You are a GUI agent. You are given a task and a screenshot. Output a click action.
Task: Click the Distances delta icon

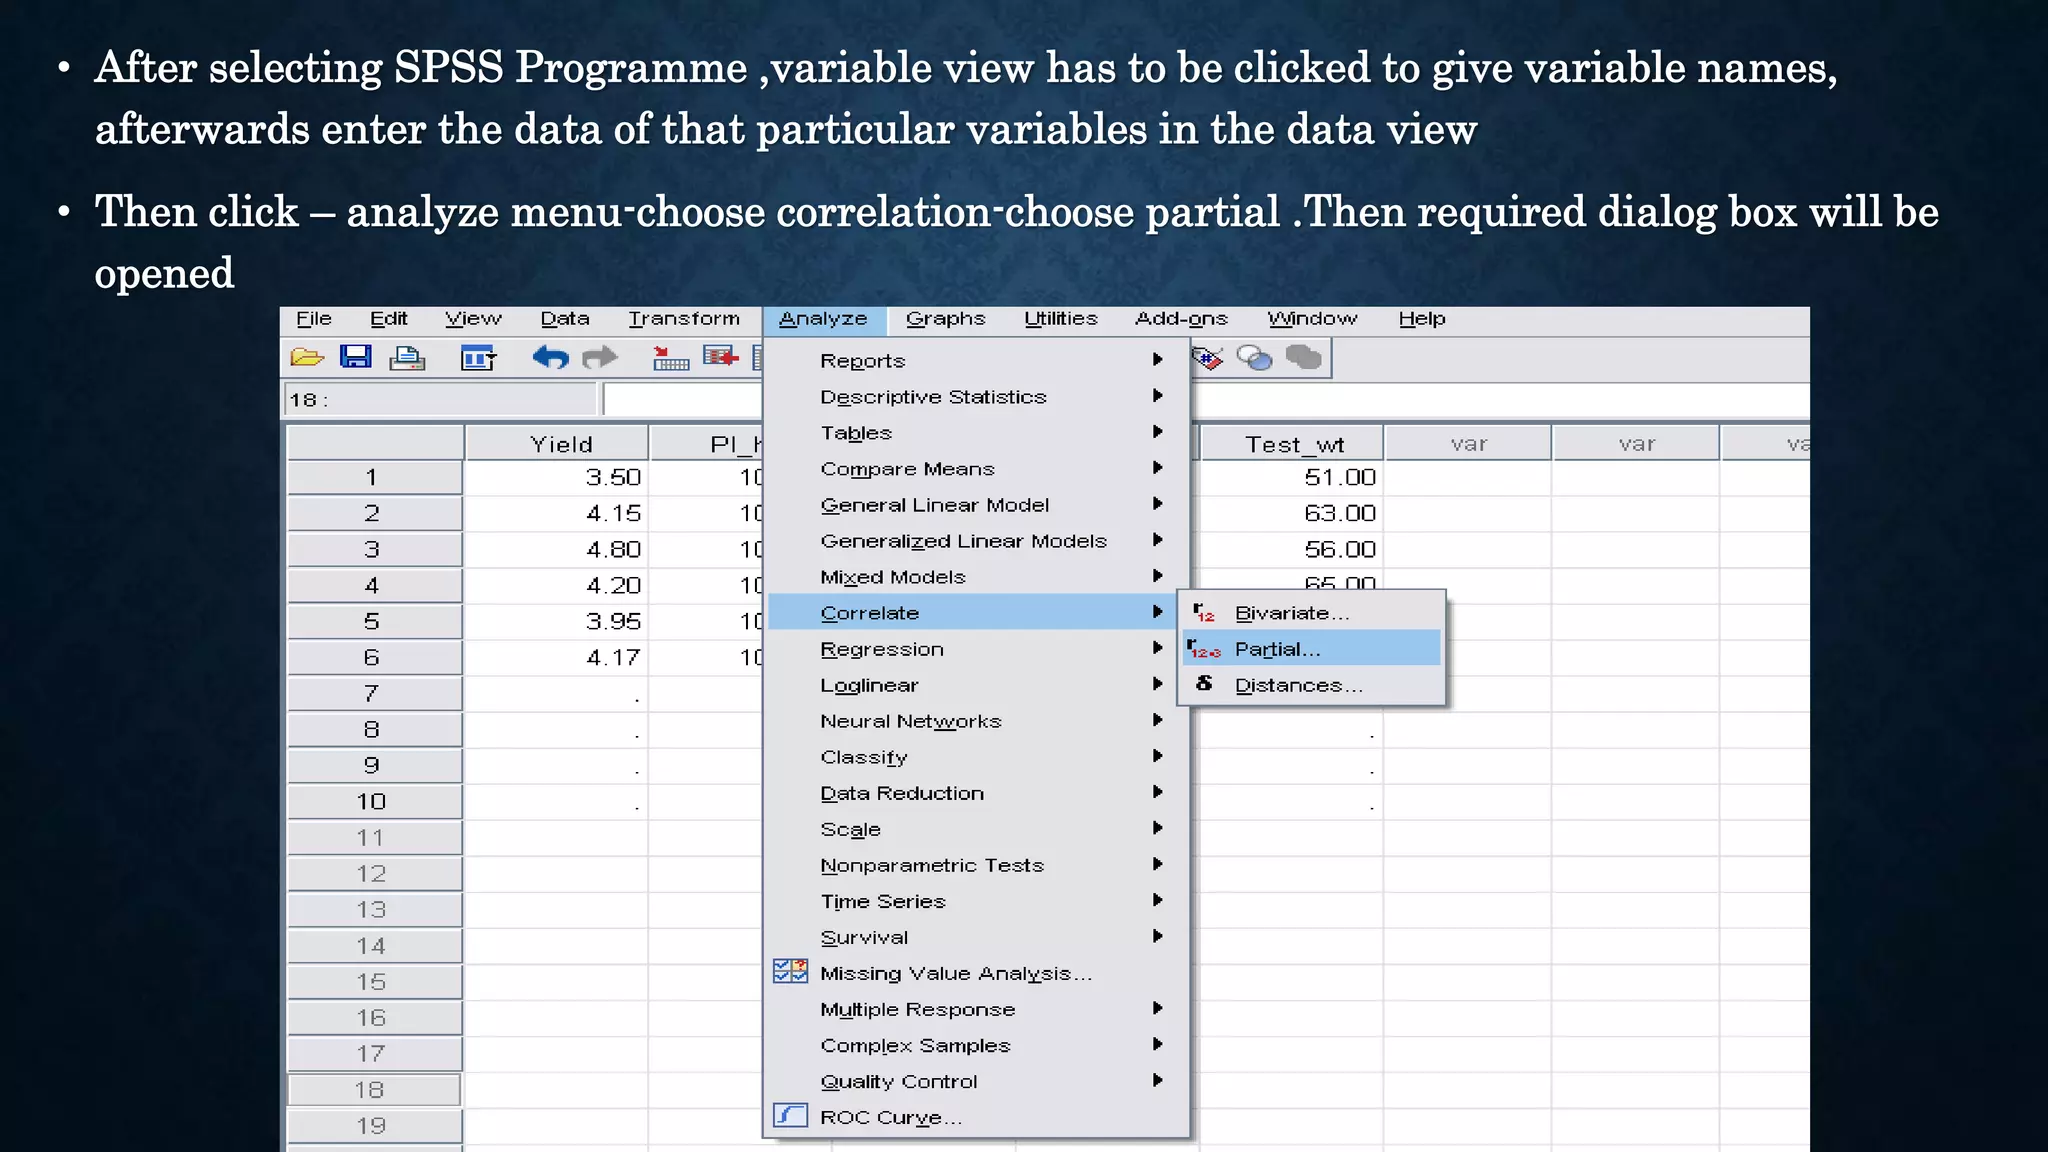pyautogui.click(x=1204, y=684)
